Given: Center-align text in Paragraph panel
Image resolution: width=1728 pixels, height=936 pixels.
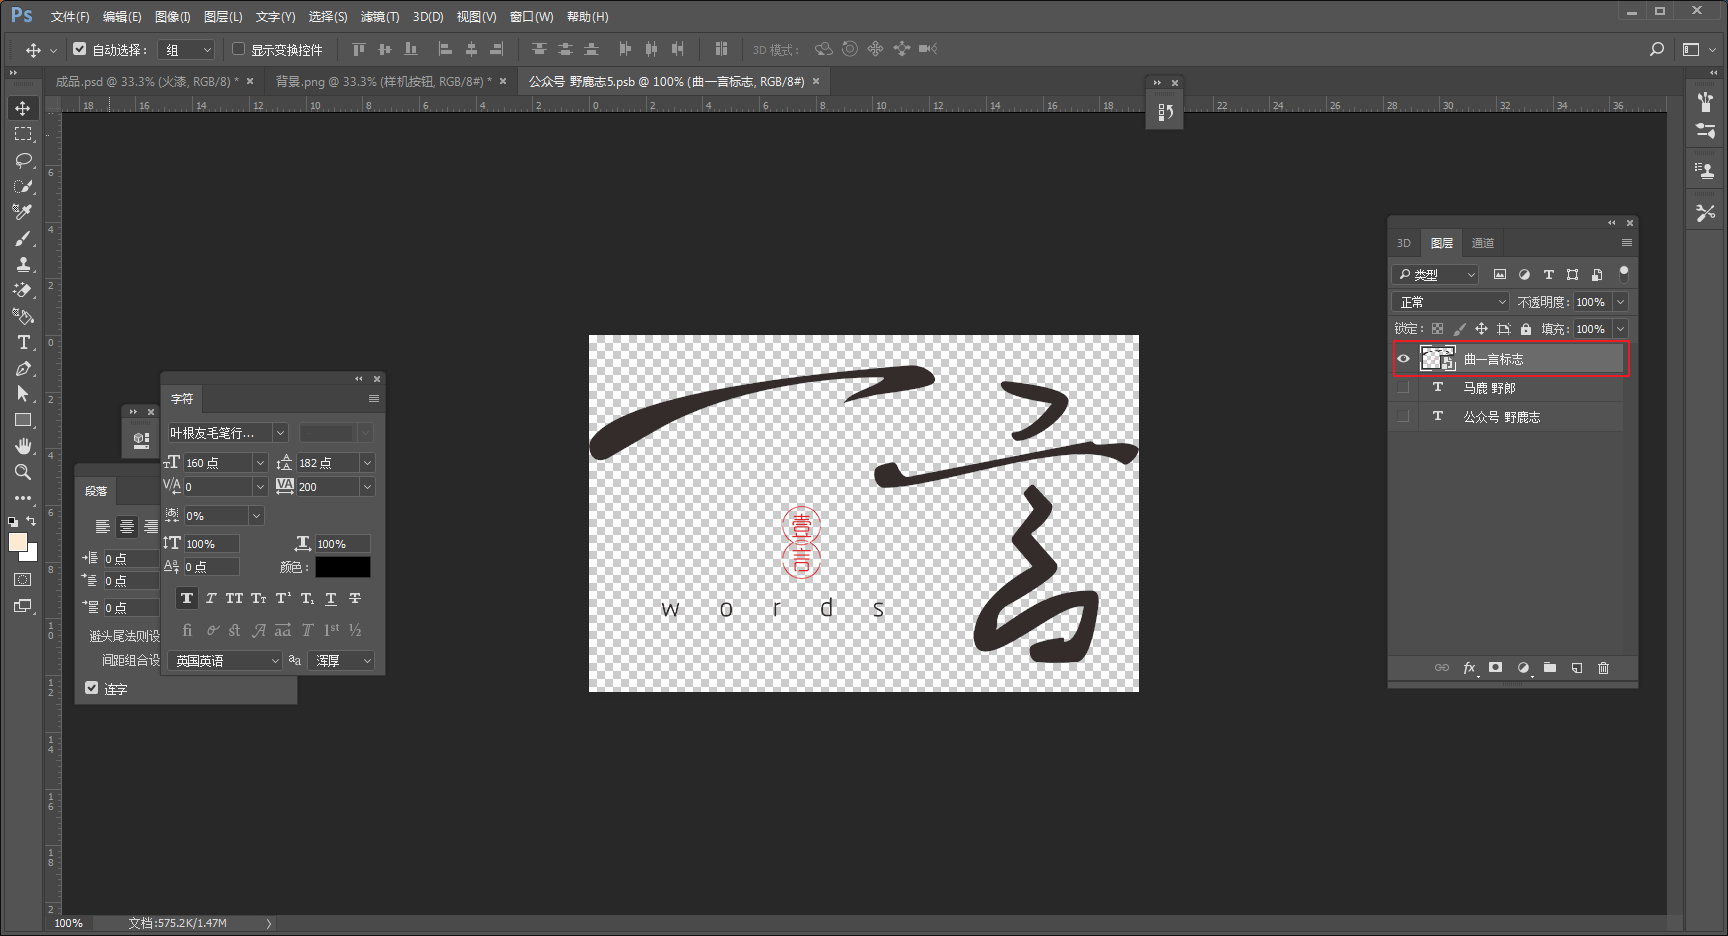Looking at the screenshot, I should point(127,527).
